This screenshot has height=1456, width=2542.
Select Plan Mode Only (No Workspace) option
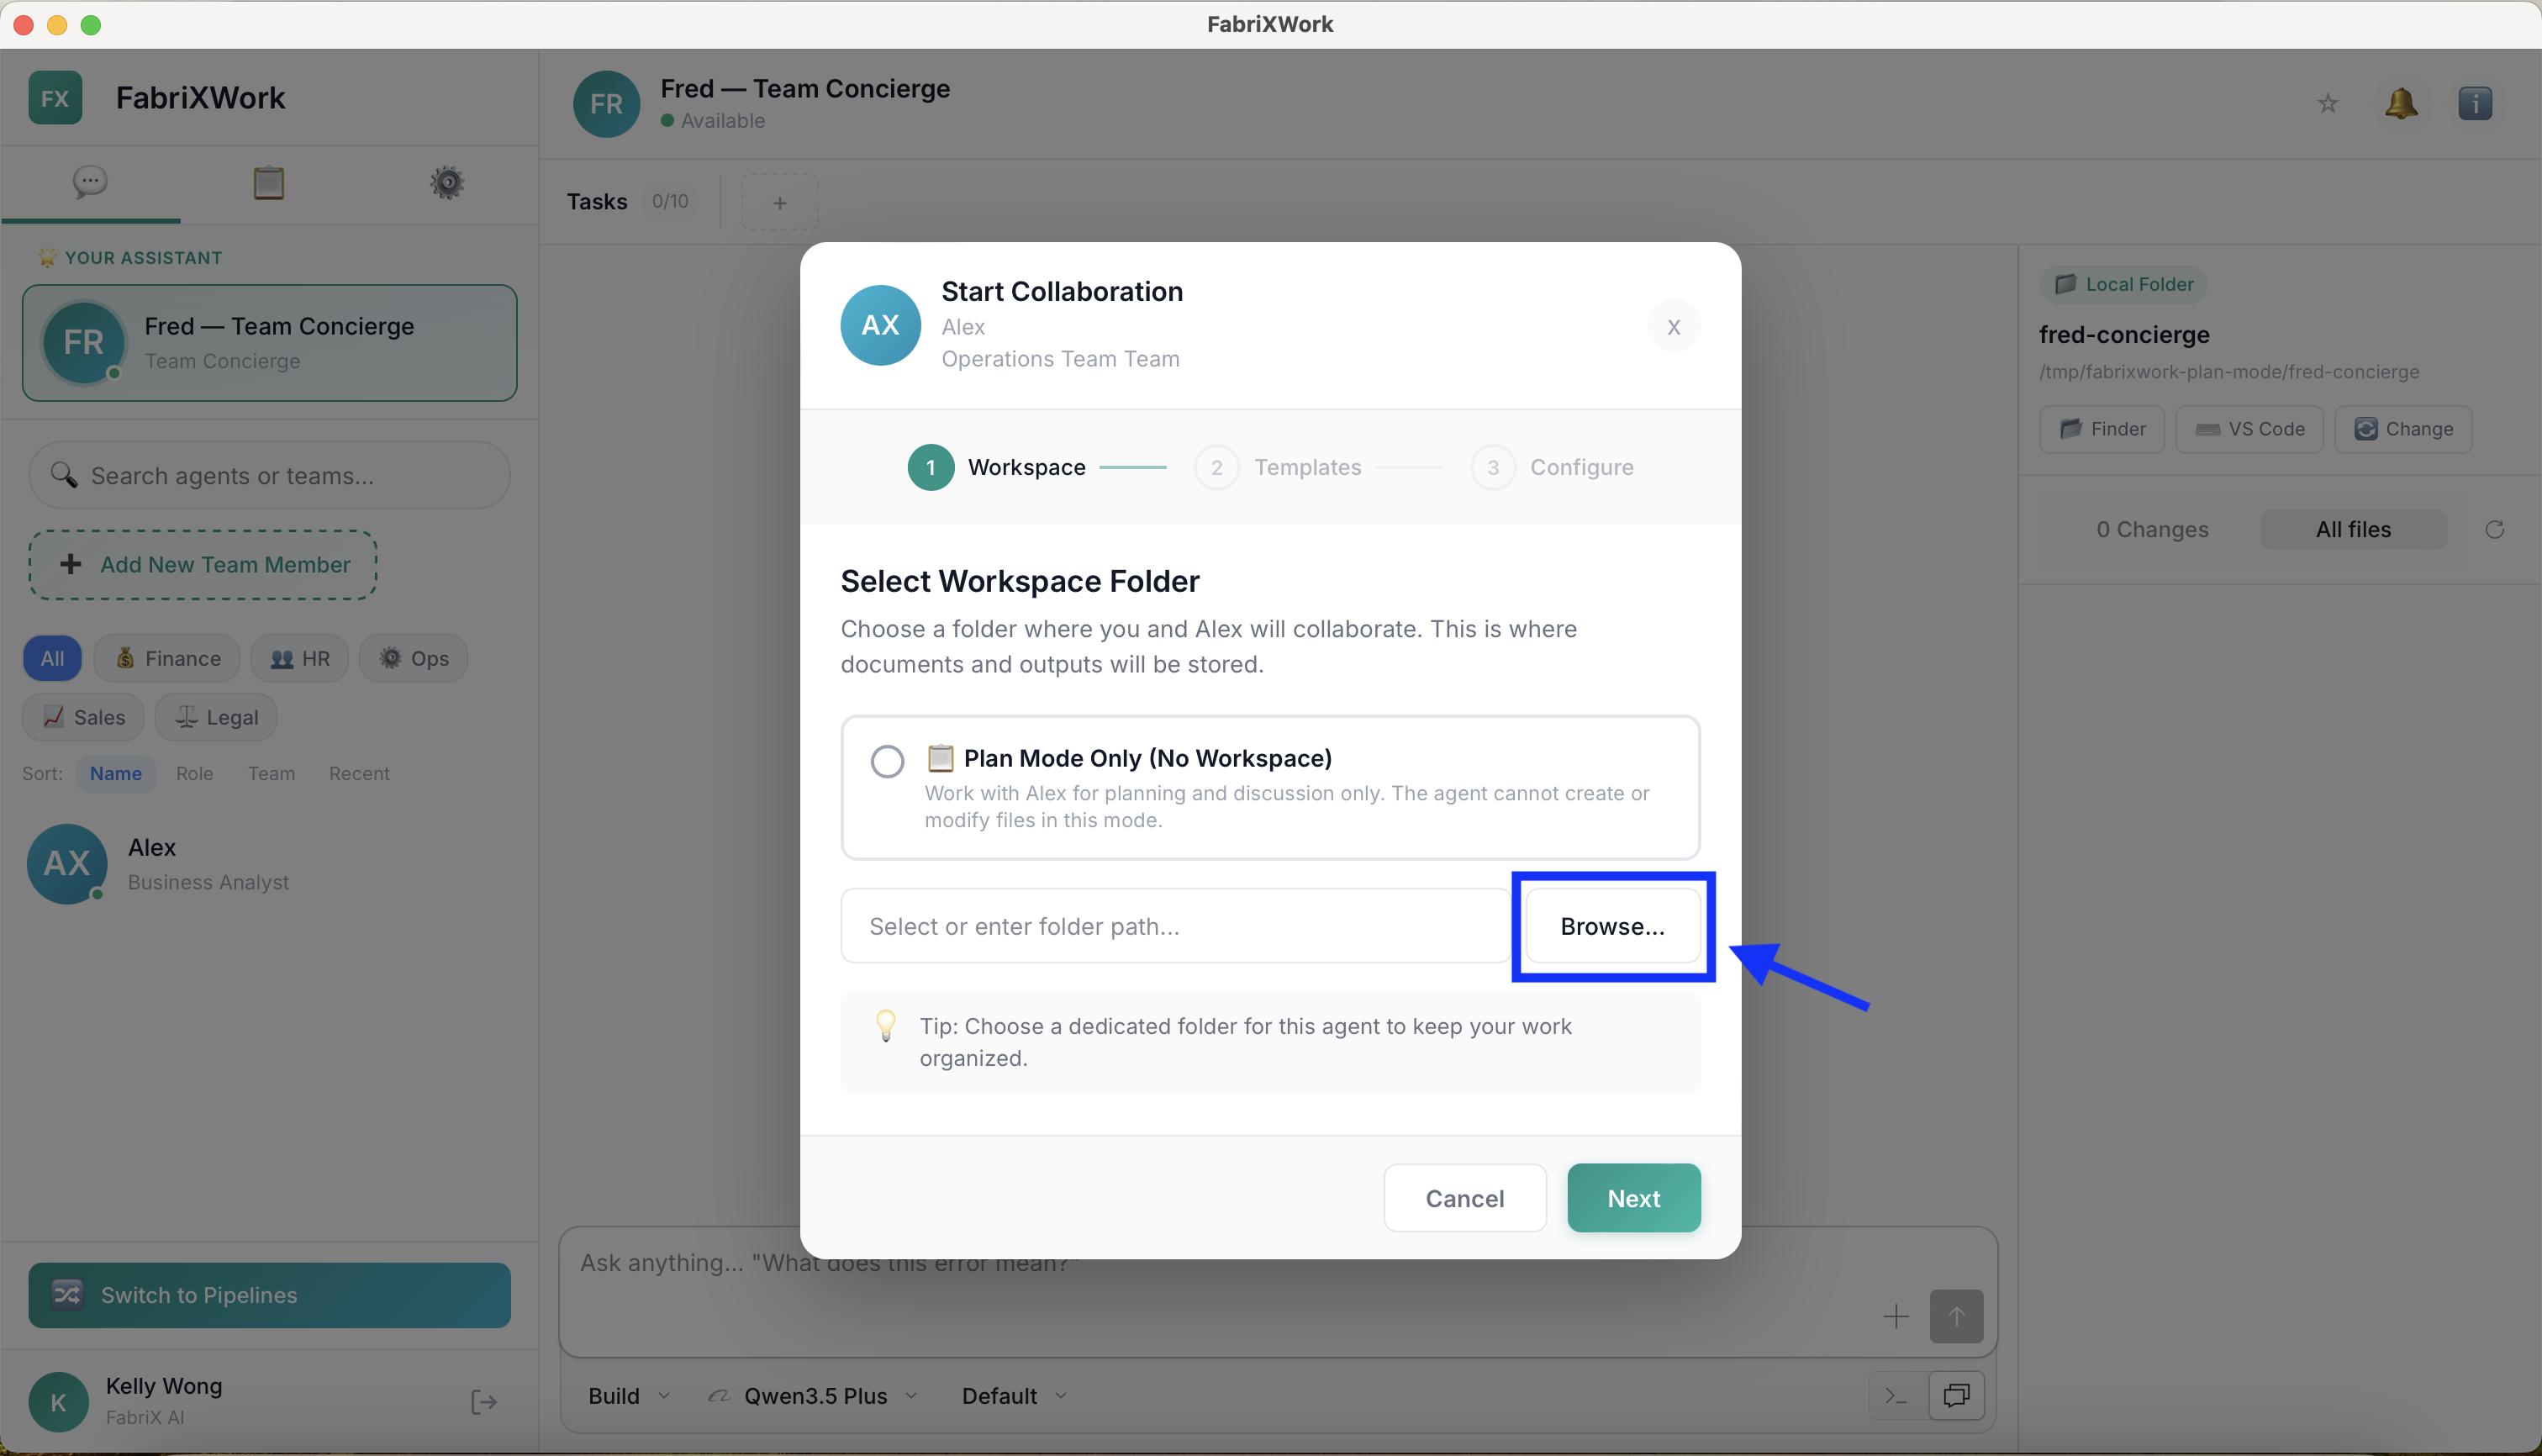(x=887, y=760)
